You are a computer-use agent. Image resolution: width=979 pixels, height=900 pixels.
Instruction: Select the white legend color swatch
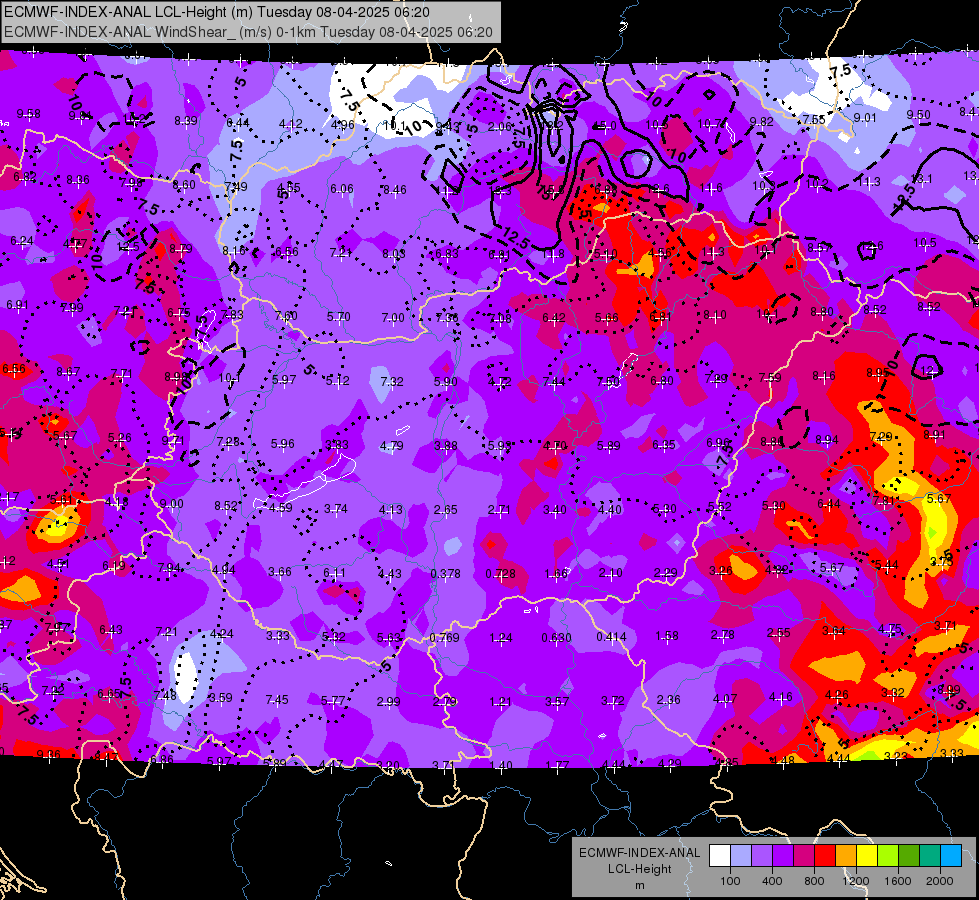[x=720, y=856]
